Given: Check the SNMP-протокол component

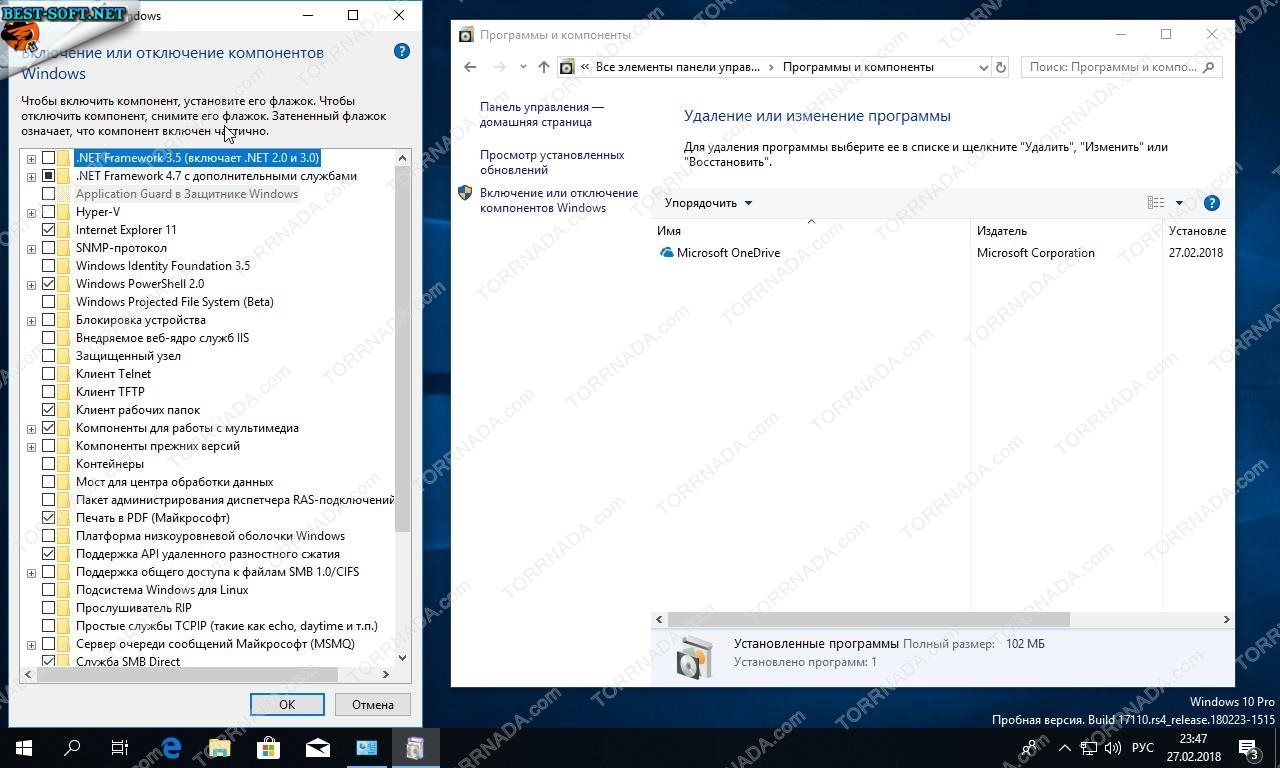Looking at the screenshot, I should 48,248.
